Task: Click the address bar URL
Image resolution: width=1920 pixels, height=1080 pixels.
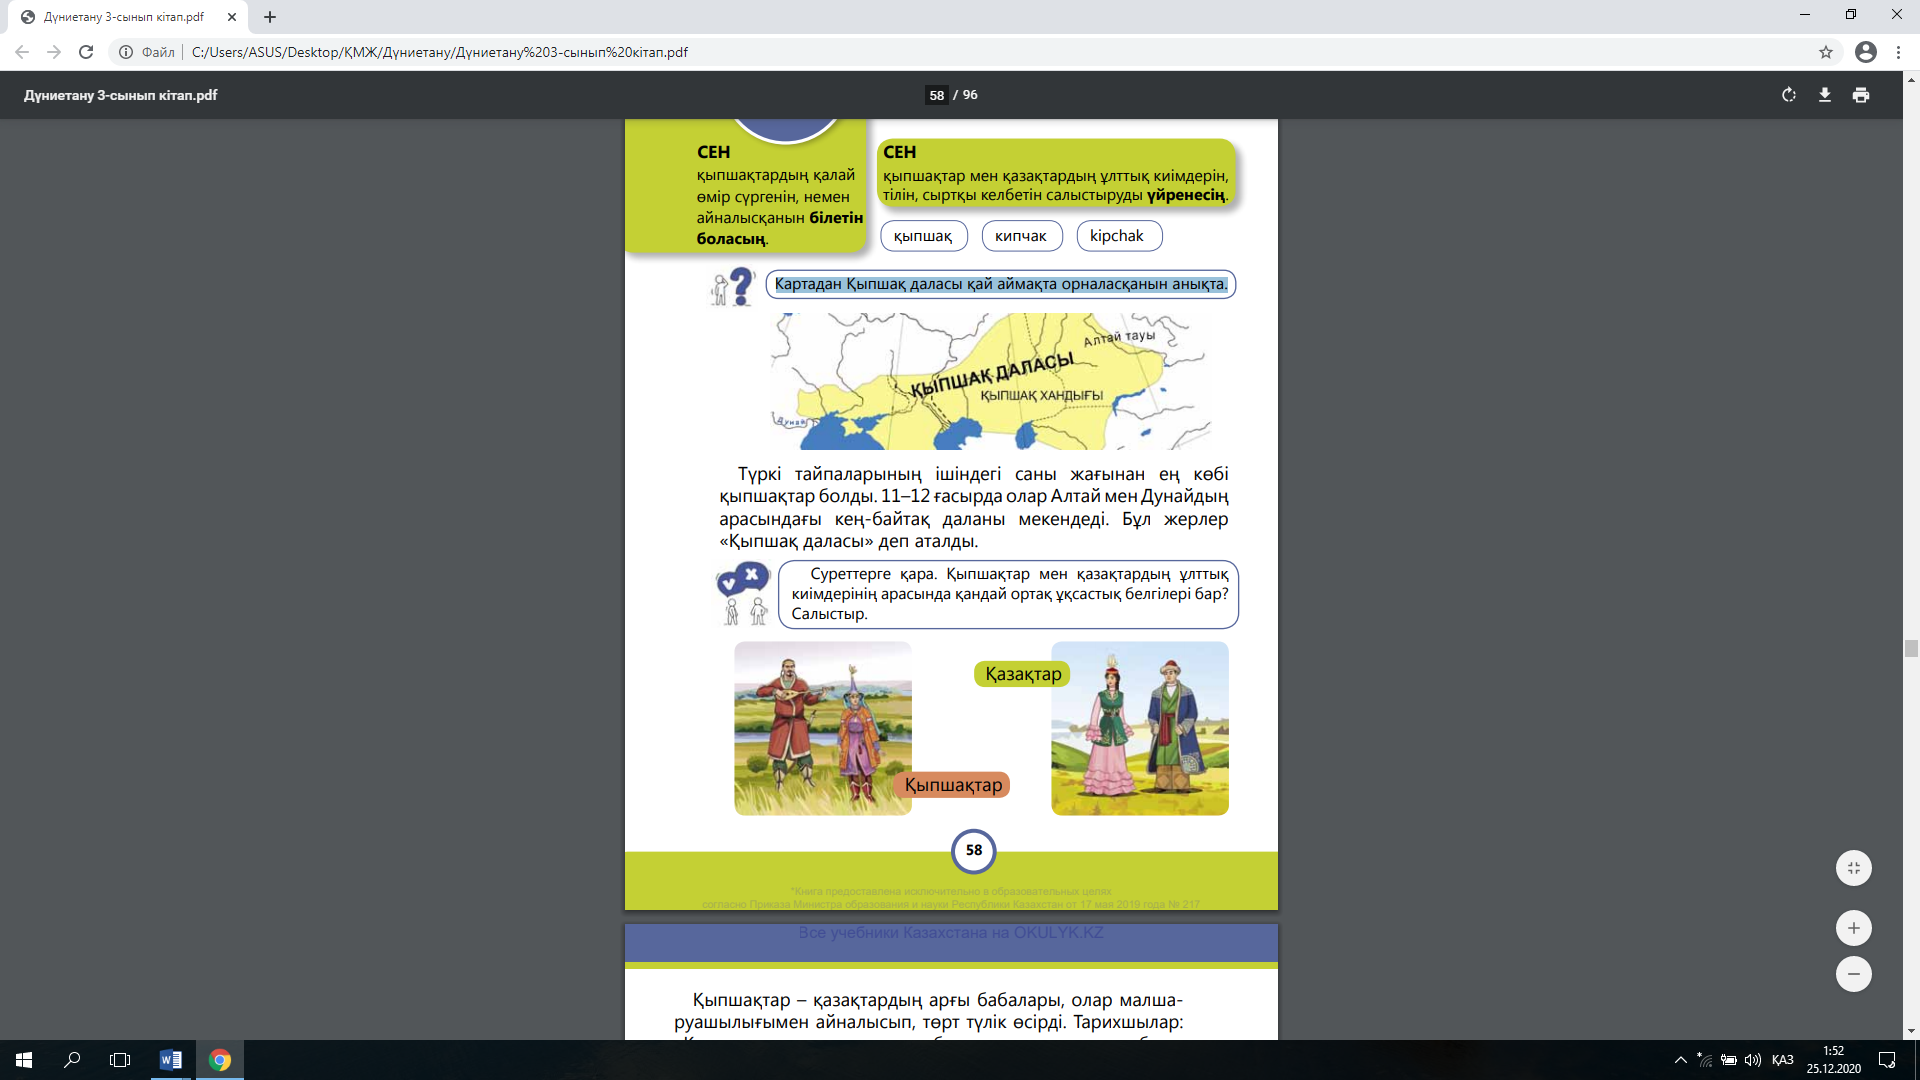Action: (440, 52)
